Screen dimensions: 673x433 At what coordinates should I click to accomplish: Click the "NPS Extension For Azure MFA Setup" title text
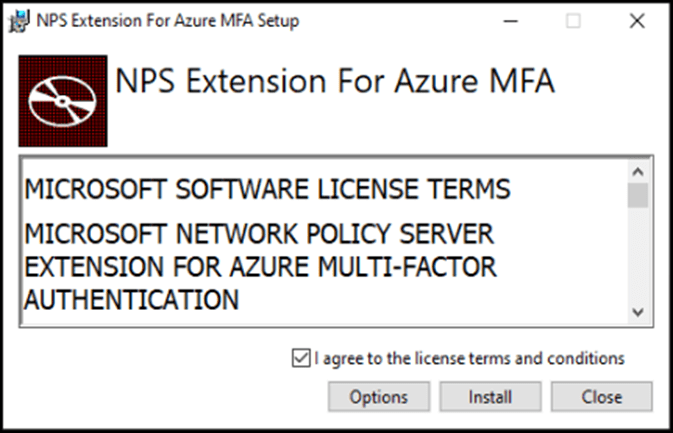(x=167, y=21)
